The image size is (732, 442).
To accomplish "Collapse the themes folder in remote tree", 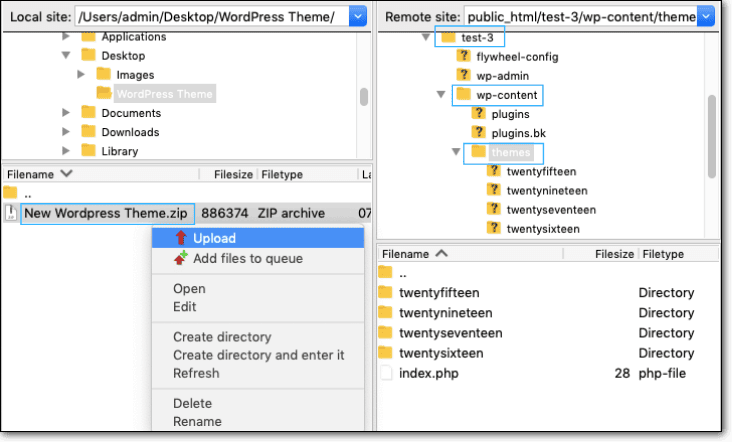I will (456, 152).
